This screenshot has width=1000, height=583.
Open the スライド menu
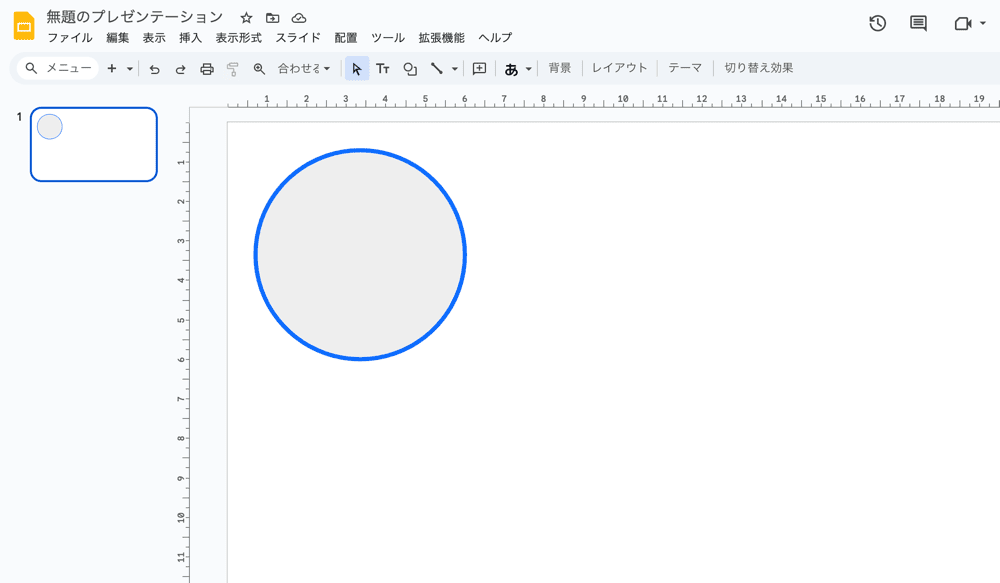(x=298, y=38)
